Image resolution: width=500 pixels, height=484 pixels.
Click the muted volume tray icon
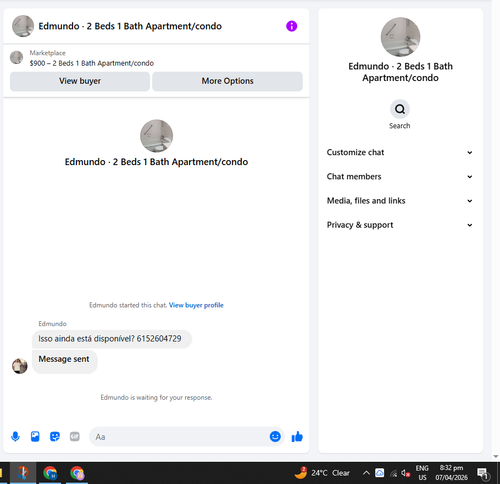(406, 473)
